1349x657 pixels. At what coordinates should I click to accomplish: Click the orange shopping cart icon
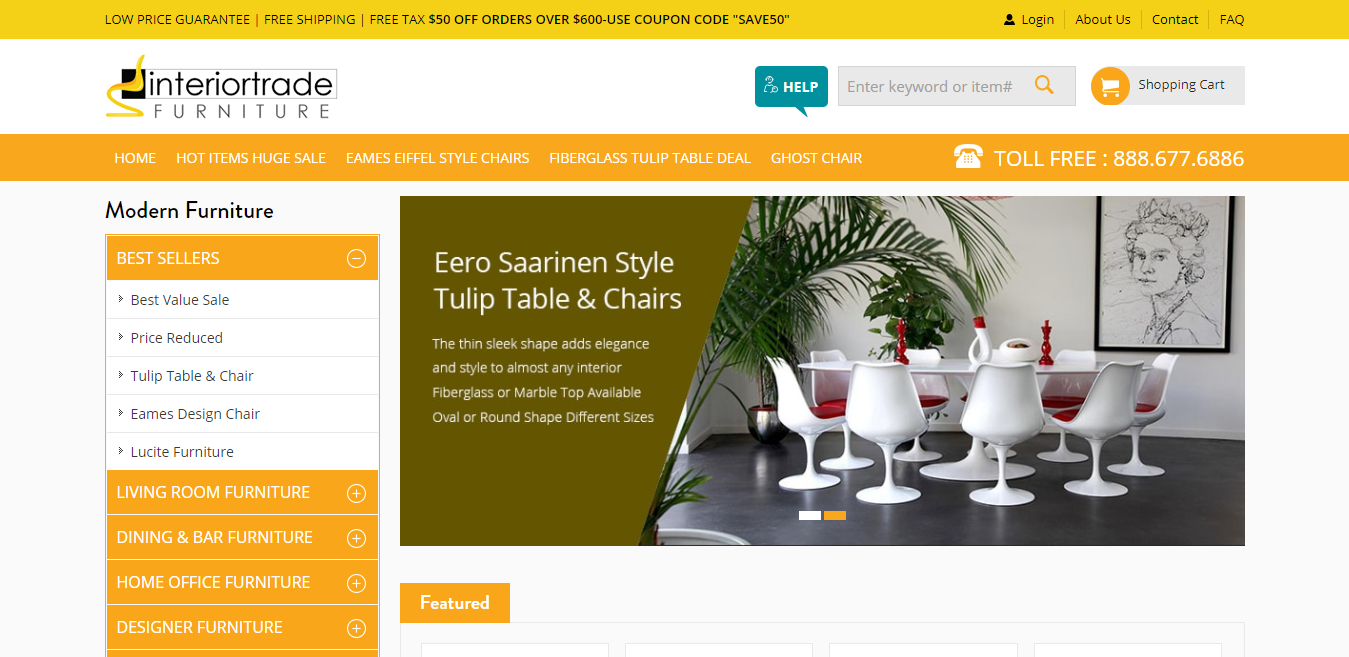pyautogui.click(x=1110, y=86)
